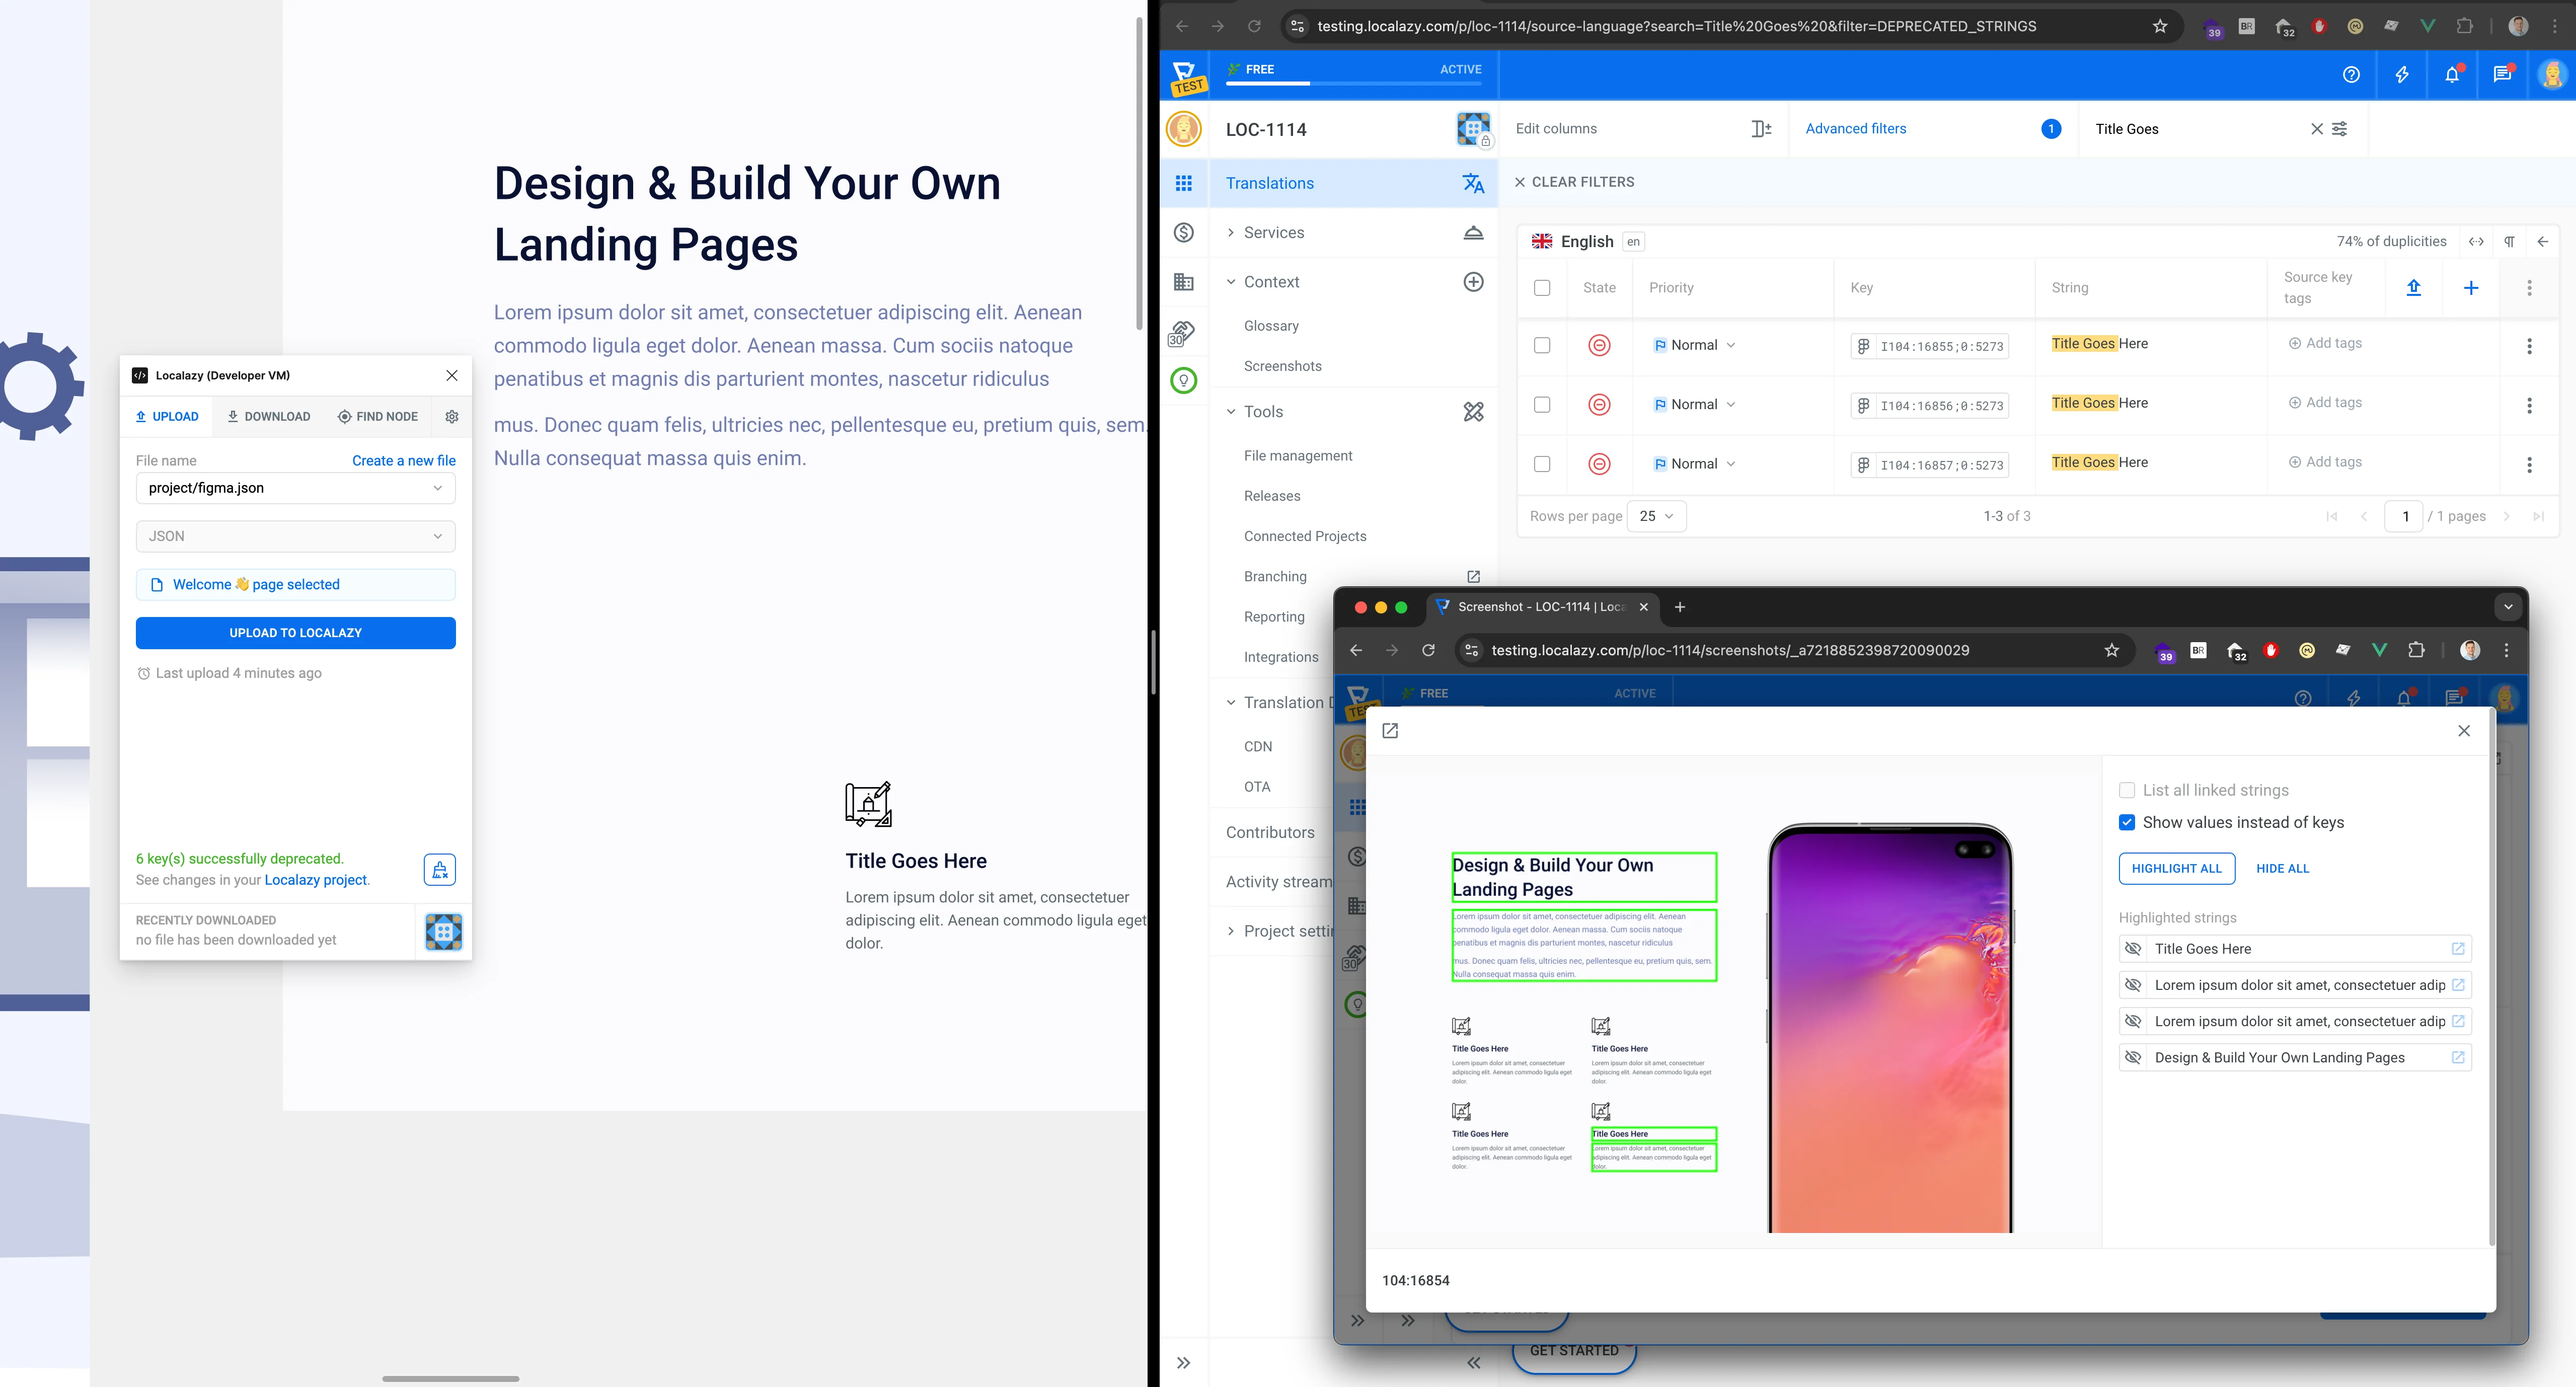Click the plugin settings gear icon

tap(452, 416)
